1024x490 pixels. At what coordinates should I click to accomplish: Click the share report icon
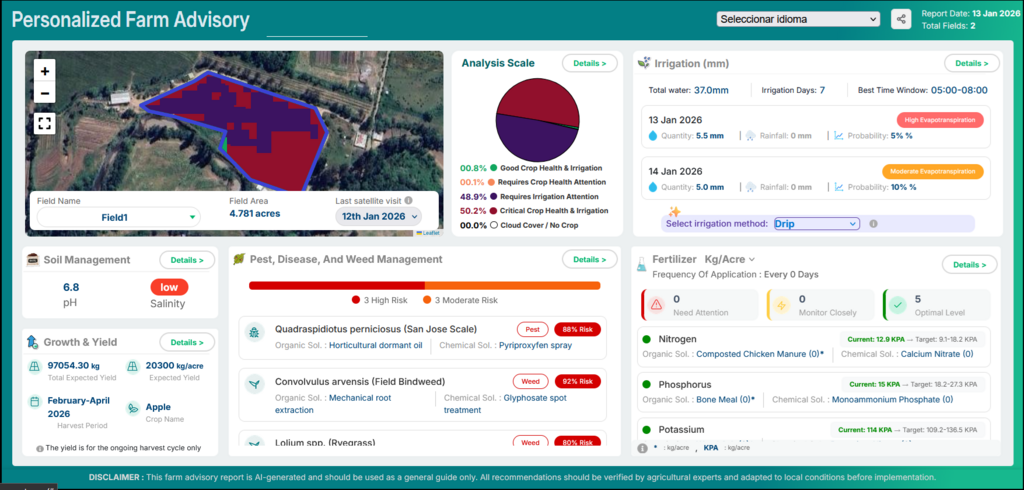(901, 19)
